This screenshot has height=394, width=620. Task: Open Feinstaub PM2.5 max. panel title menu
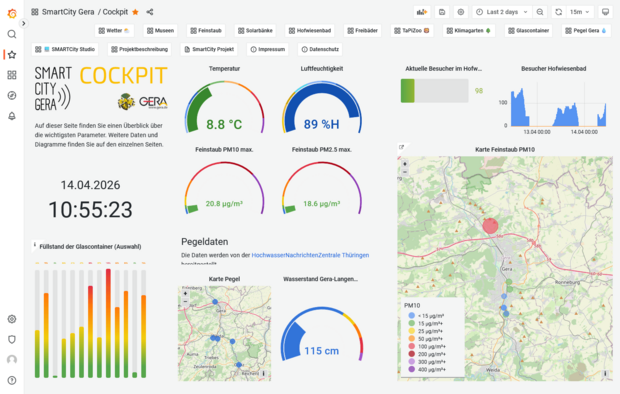[321, 150]
